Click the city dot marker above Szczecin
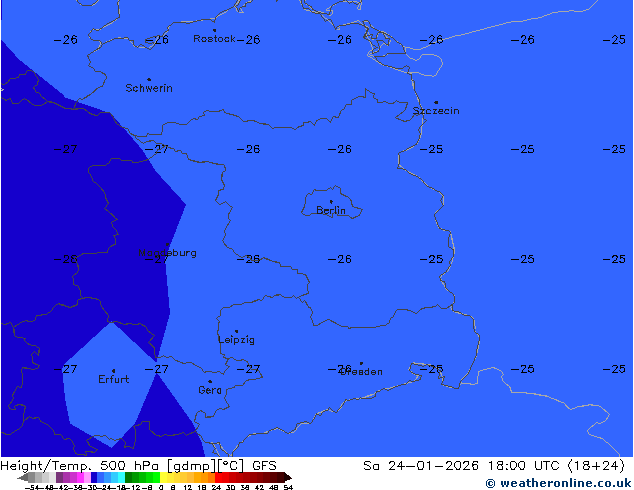Image resolution: width=634 pixels, height=490 pixels. click(436, 103)
